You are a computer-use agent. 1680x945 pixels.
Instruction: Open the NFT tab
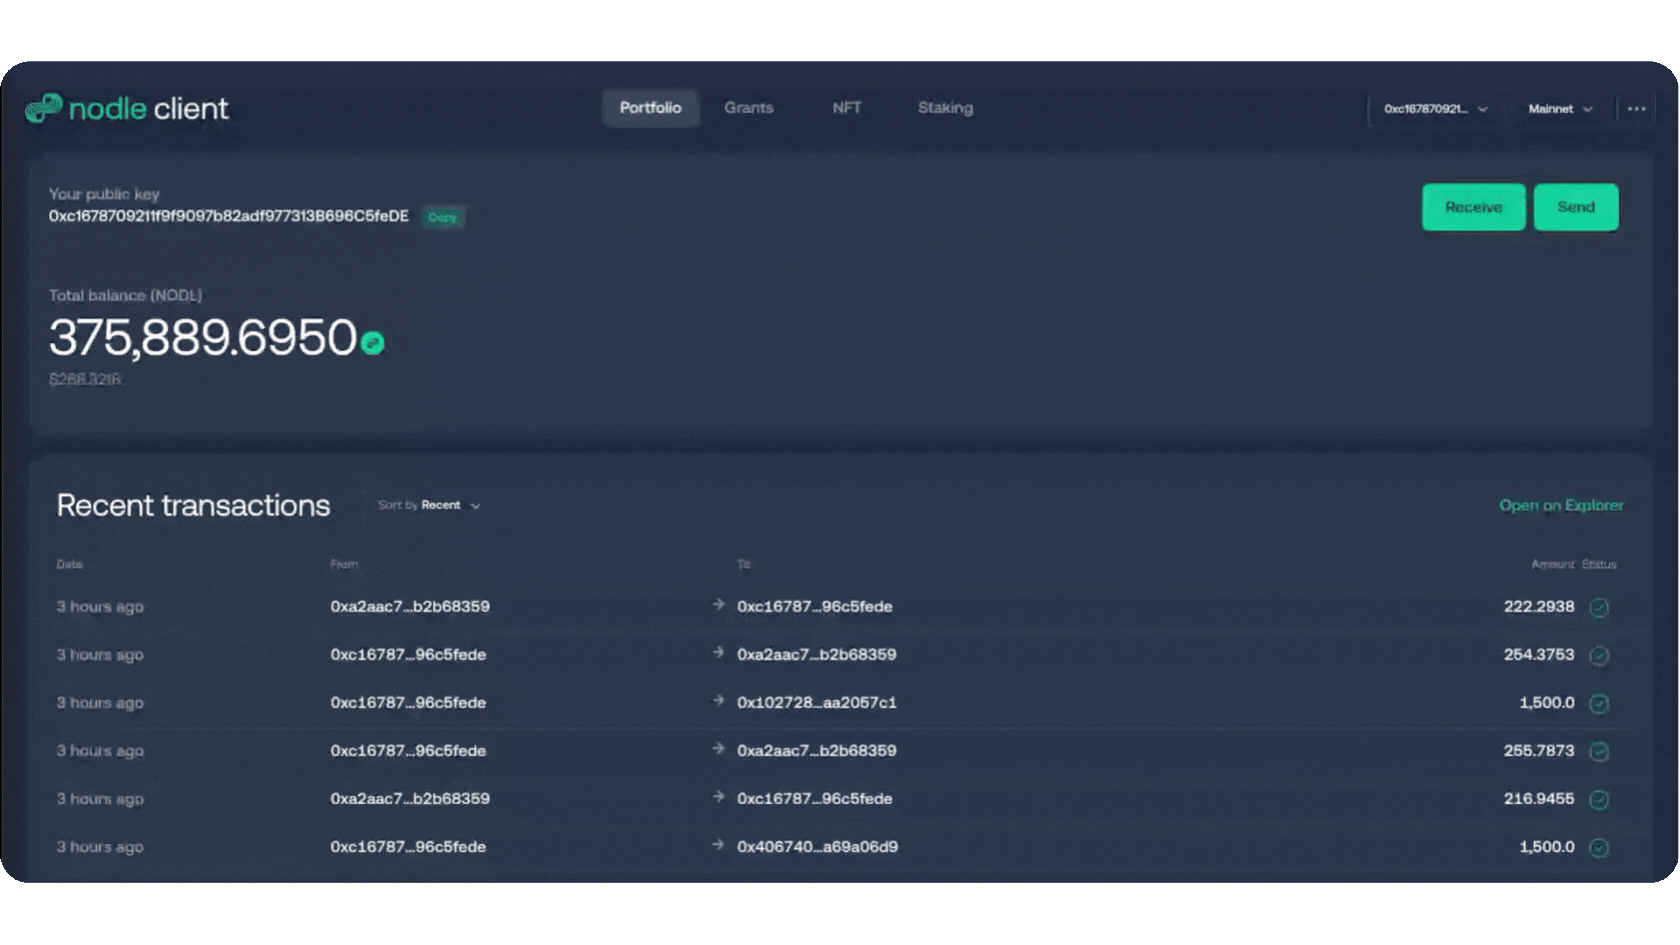pyautogui.click(x=847, y=108)
